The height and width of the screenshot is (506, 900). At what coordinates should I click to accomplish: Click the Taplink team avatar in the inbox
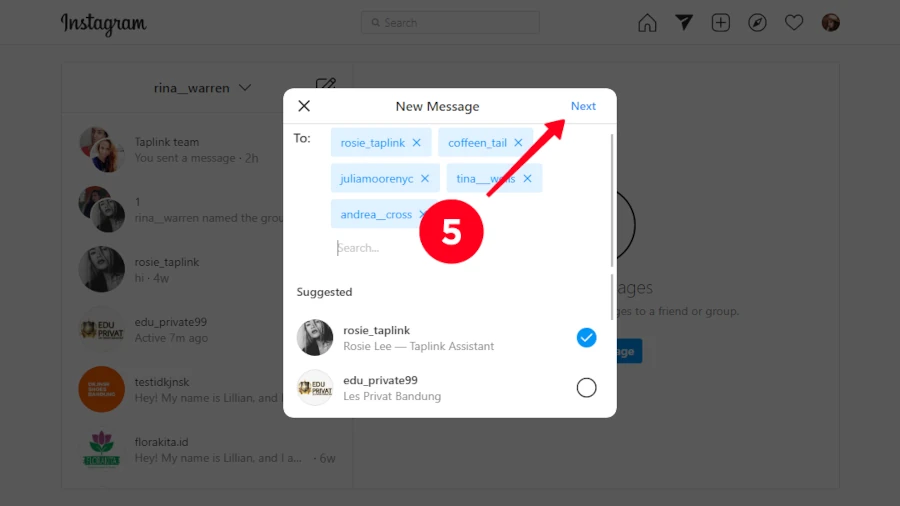click(102, 150)
